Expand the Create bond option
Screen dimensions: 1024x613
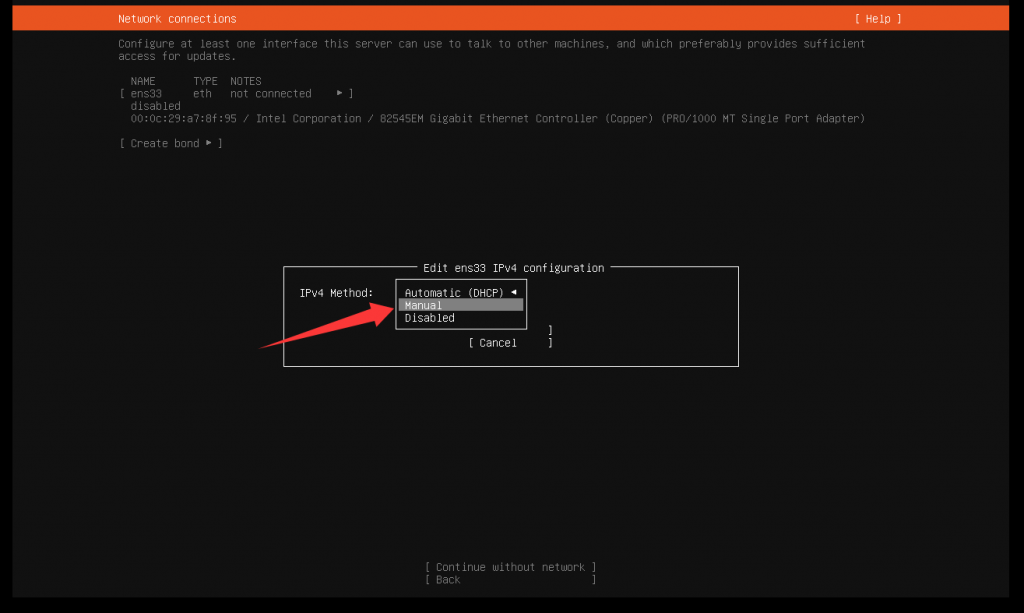(x=166, y=143)
